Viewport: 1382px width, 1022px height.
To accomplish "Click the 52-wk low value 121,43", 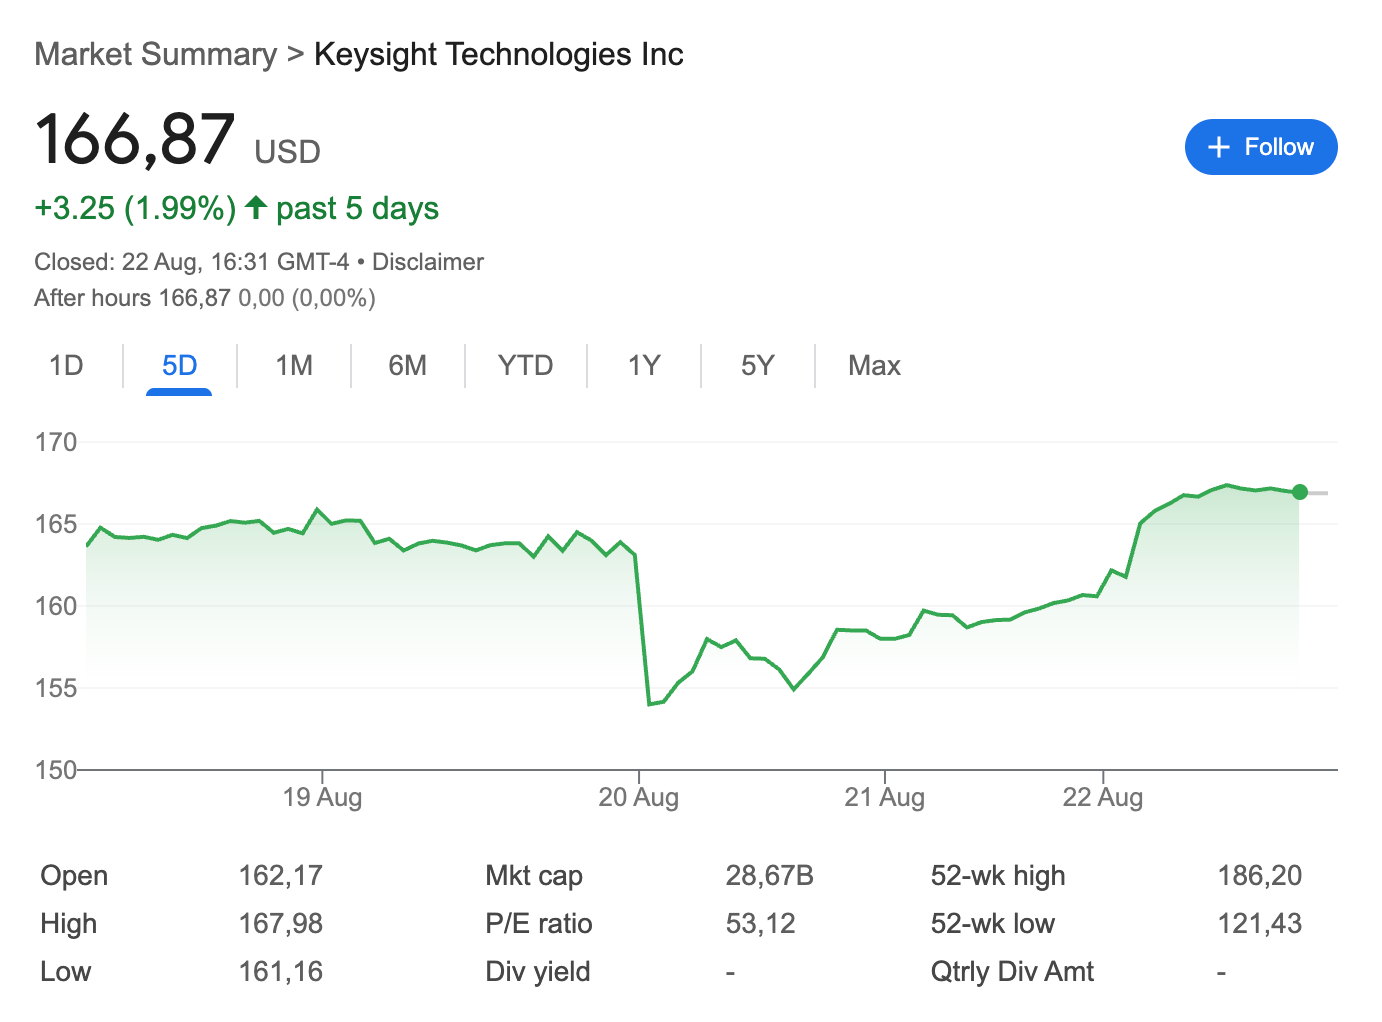I will coord(1260,923).
